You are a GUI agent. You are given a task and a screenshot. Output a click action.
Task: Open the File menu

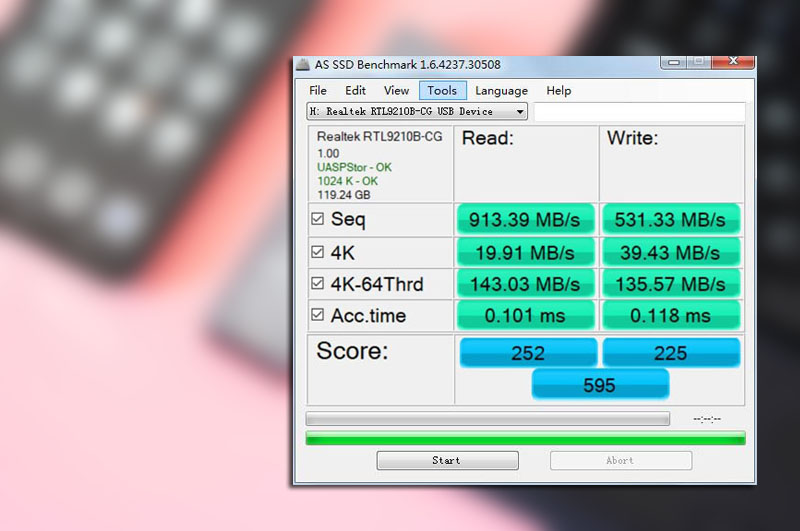coord(317,91)
